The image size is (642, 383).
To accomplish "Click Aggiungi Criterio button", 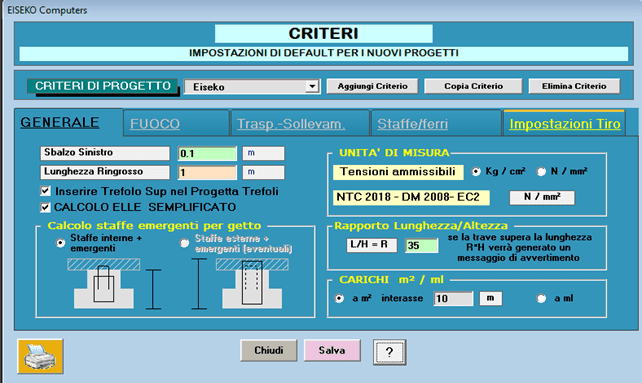I will [x=372, y=86].
